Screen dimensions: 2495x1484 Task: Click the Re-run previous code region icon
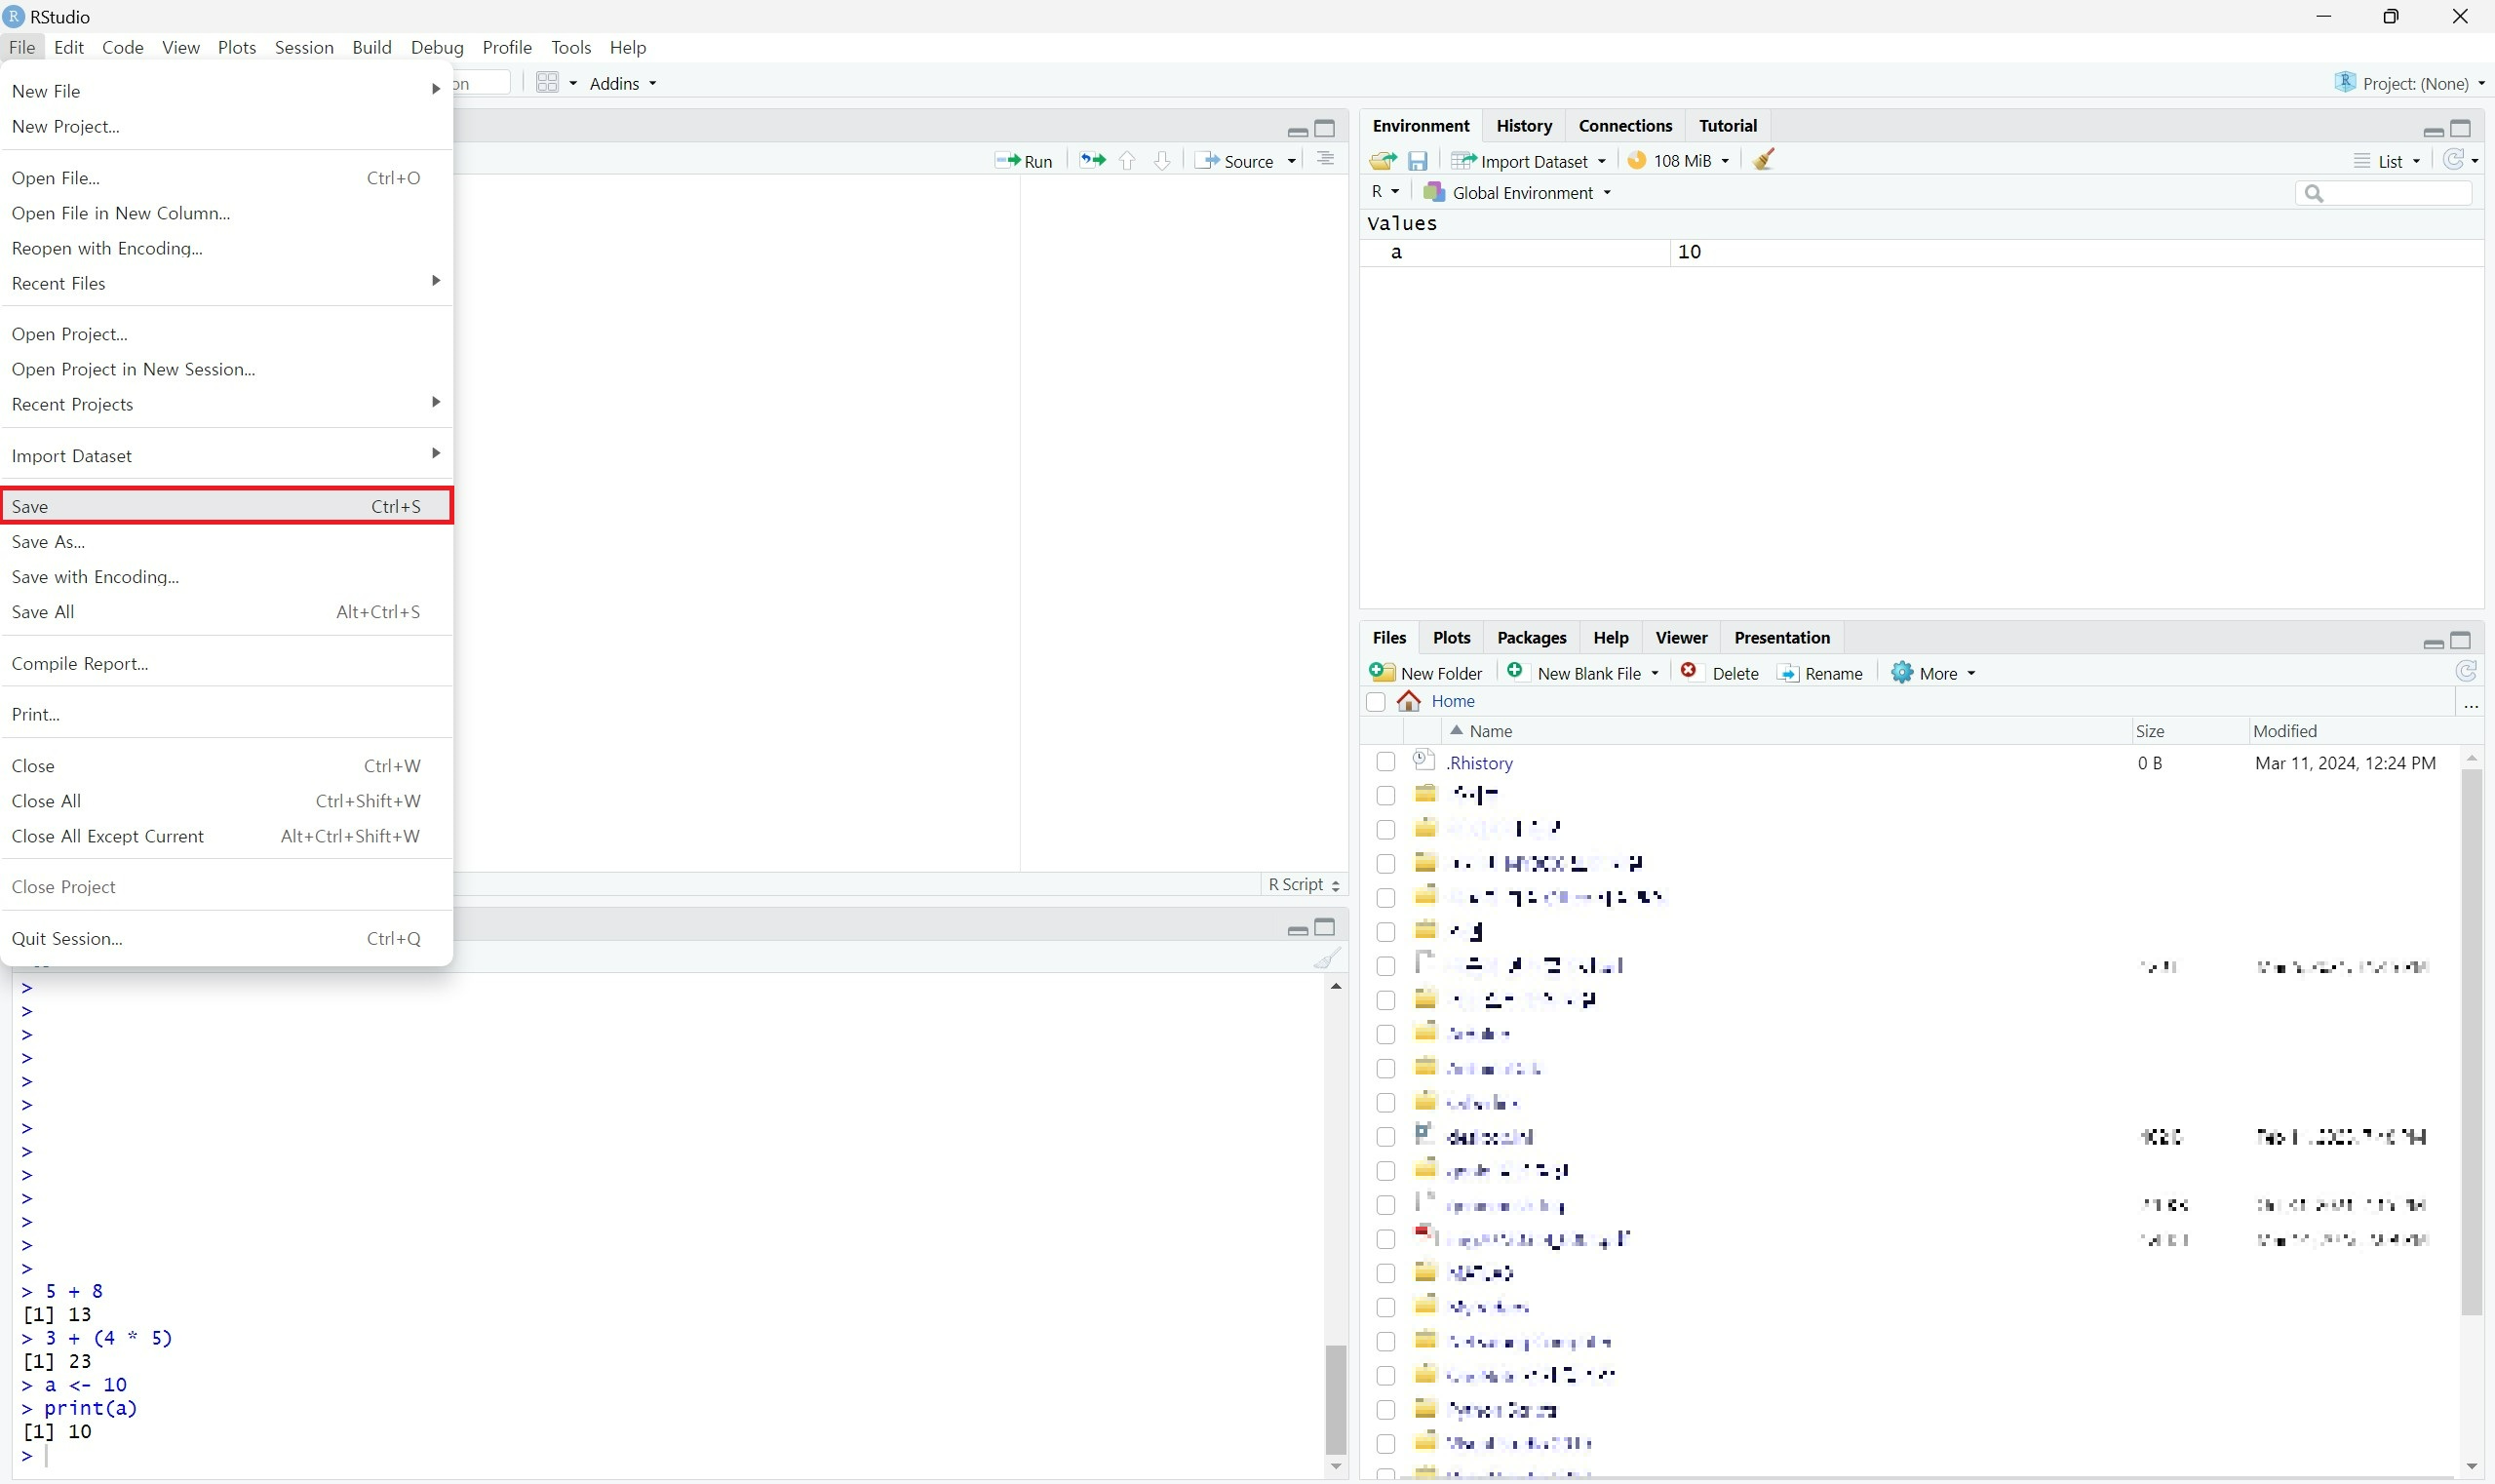(x=1092, y=161)
